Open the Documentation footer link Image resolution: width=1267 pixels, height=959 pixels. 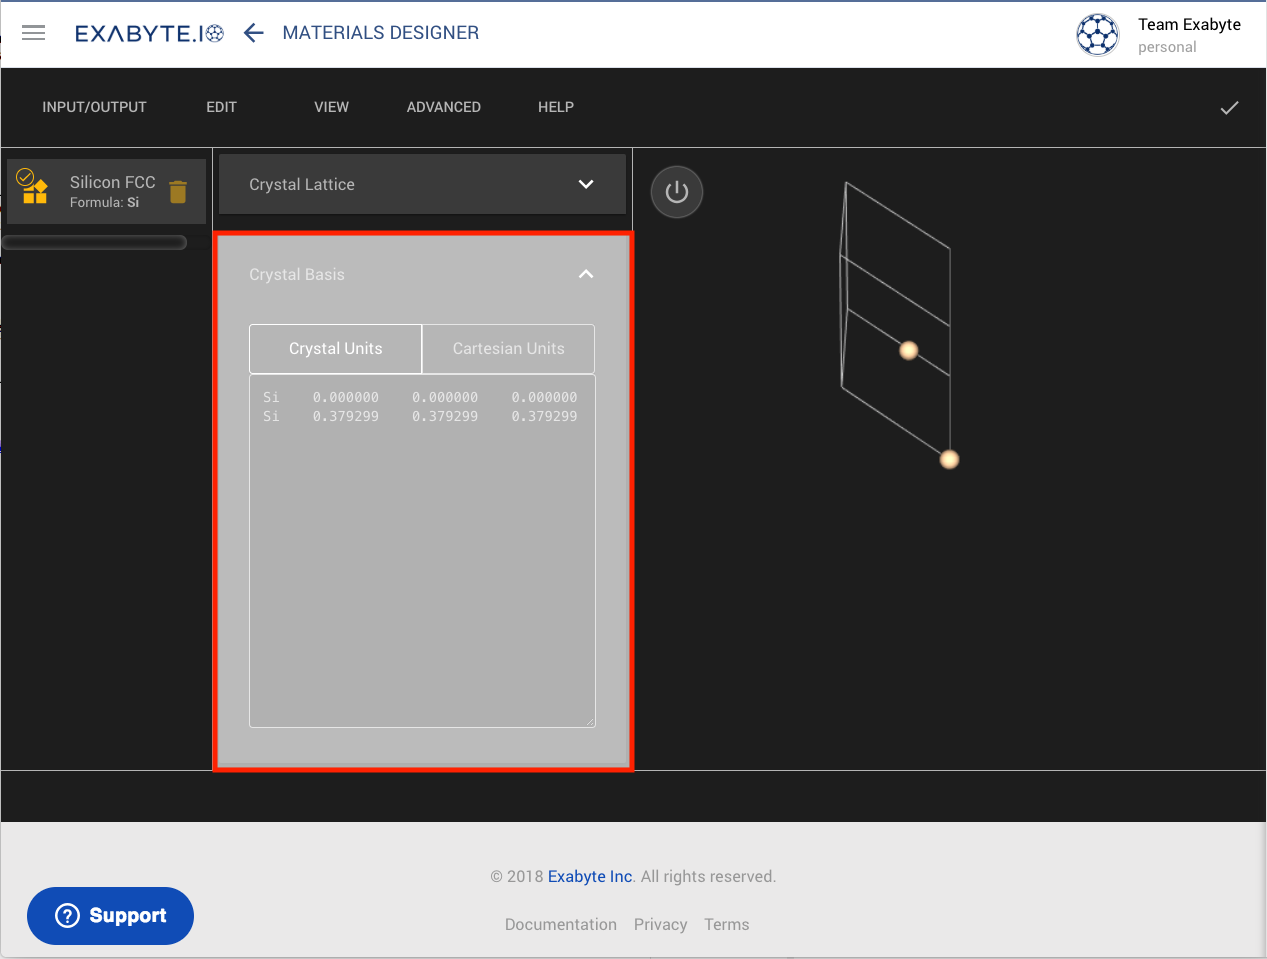coord(560,924)
